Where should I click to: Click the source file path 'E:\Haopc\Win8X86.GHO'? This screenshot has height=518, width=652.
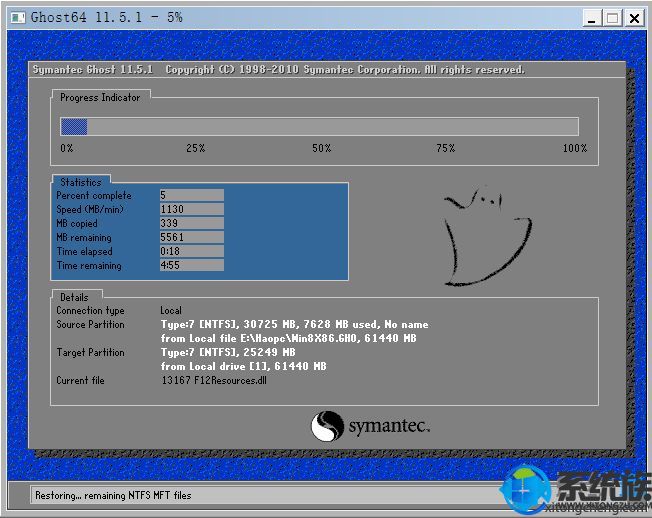(298, 338)
